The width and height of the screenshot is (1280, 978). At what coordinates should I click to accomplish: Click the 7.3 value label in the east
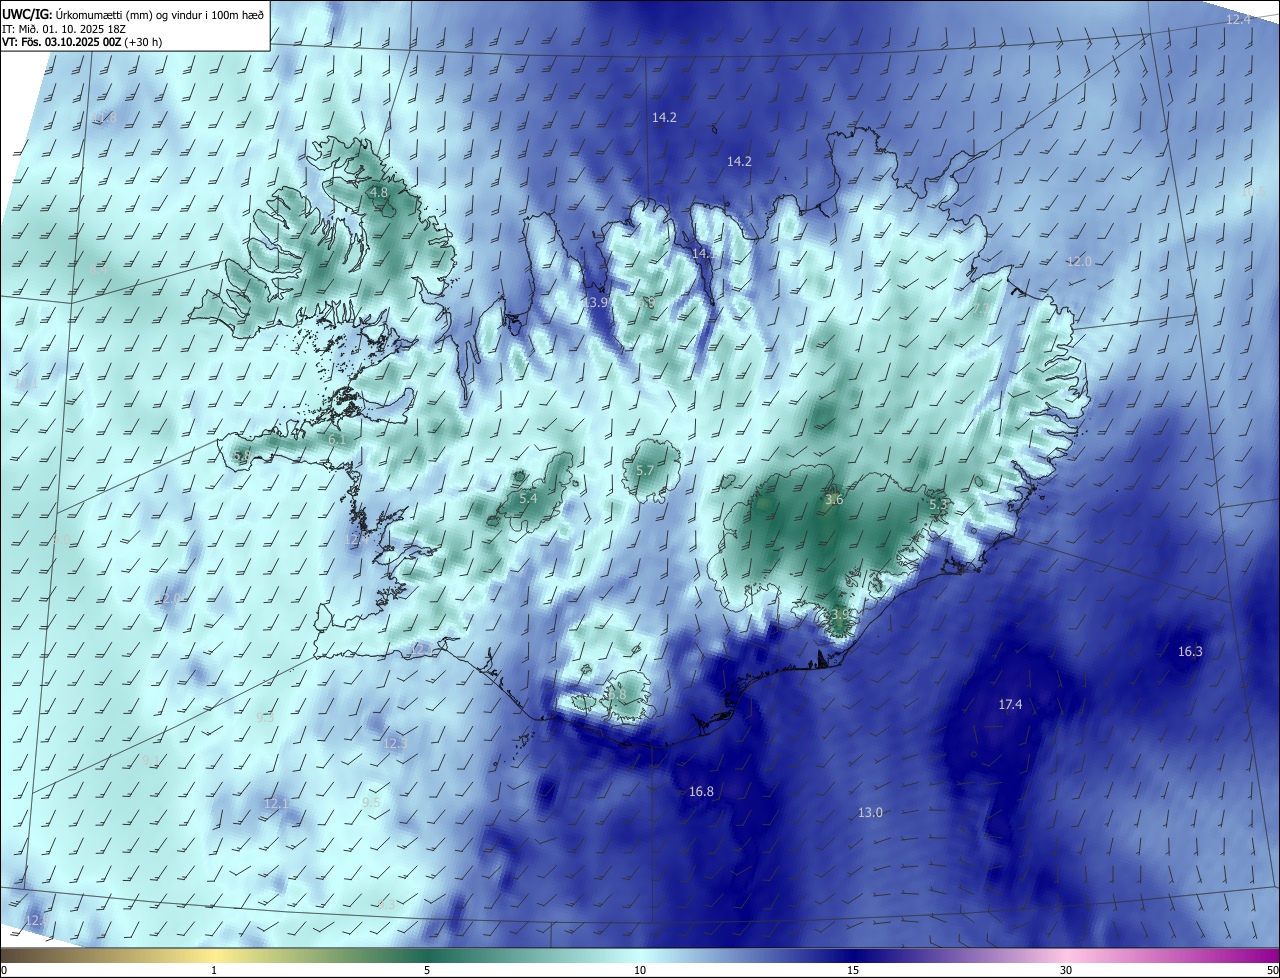click(x=980, y=310)
